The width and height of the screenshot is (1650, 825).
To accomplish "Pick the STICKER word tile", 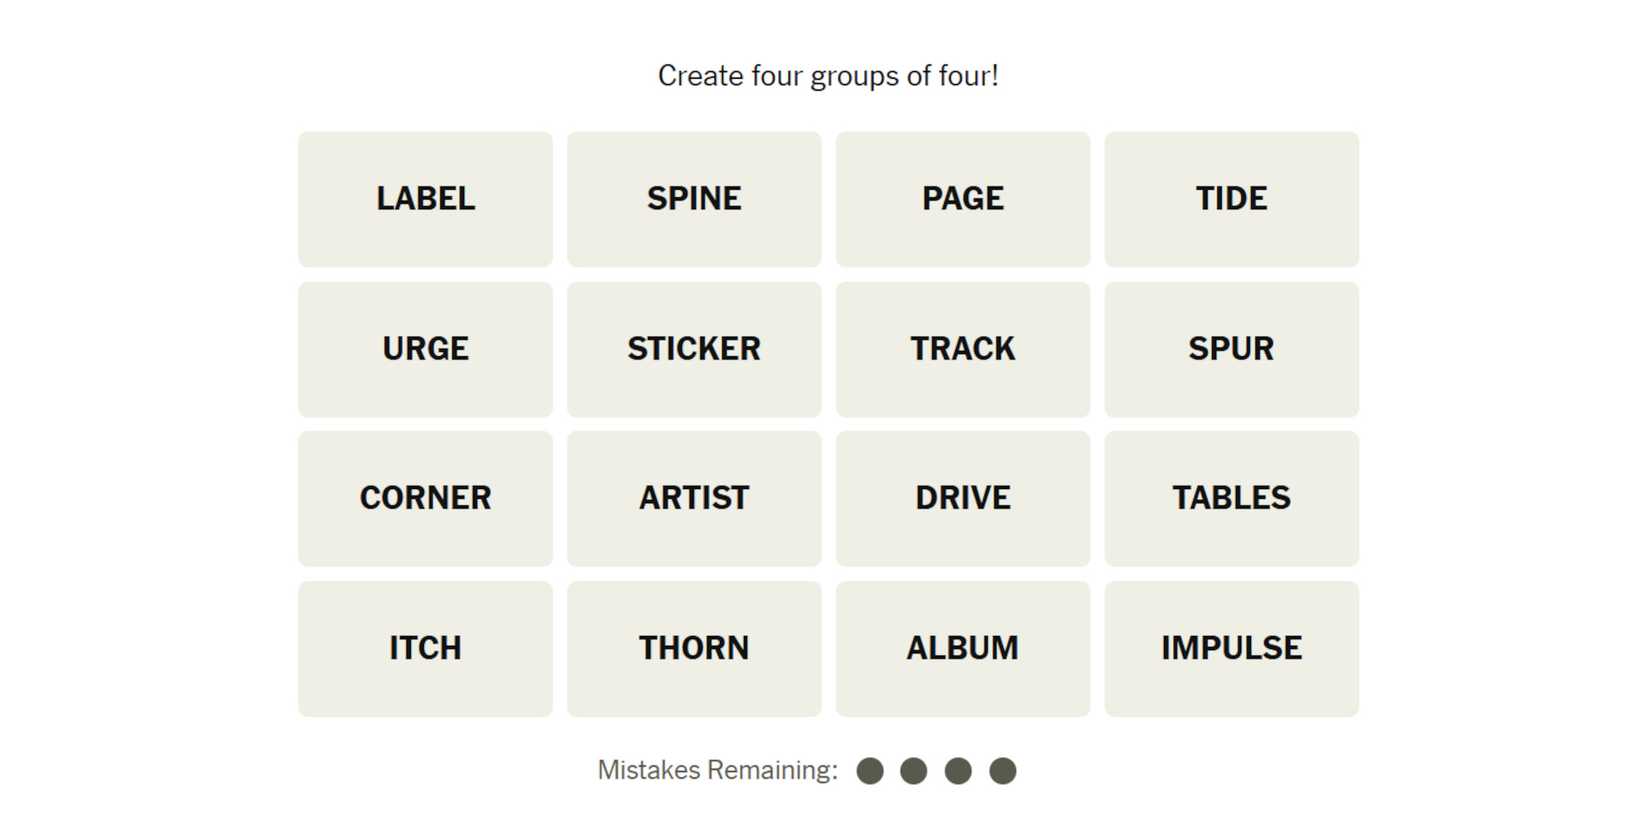I will [694, 349].
